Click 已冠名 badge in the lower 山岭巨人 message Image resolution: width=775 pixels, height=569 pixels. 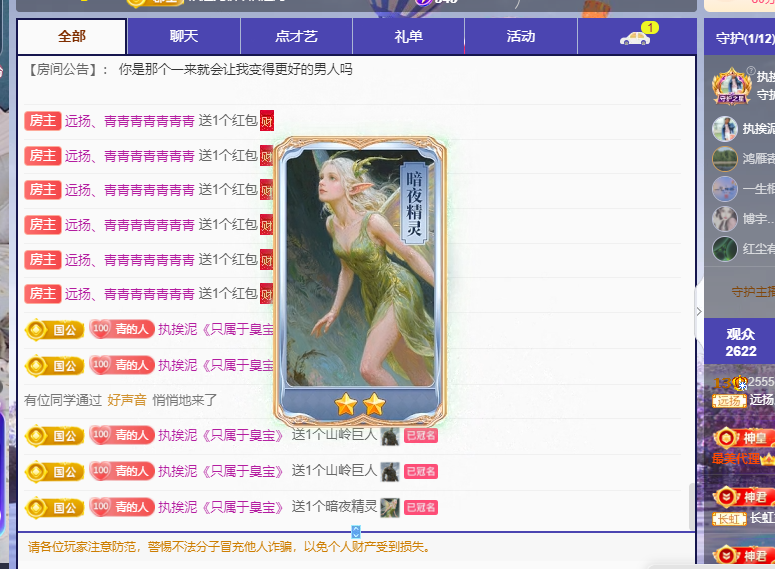click(x=421, y=472)
